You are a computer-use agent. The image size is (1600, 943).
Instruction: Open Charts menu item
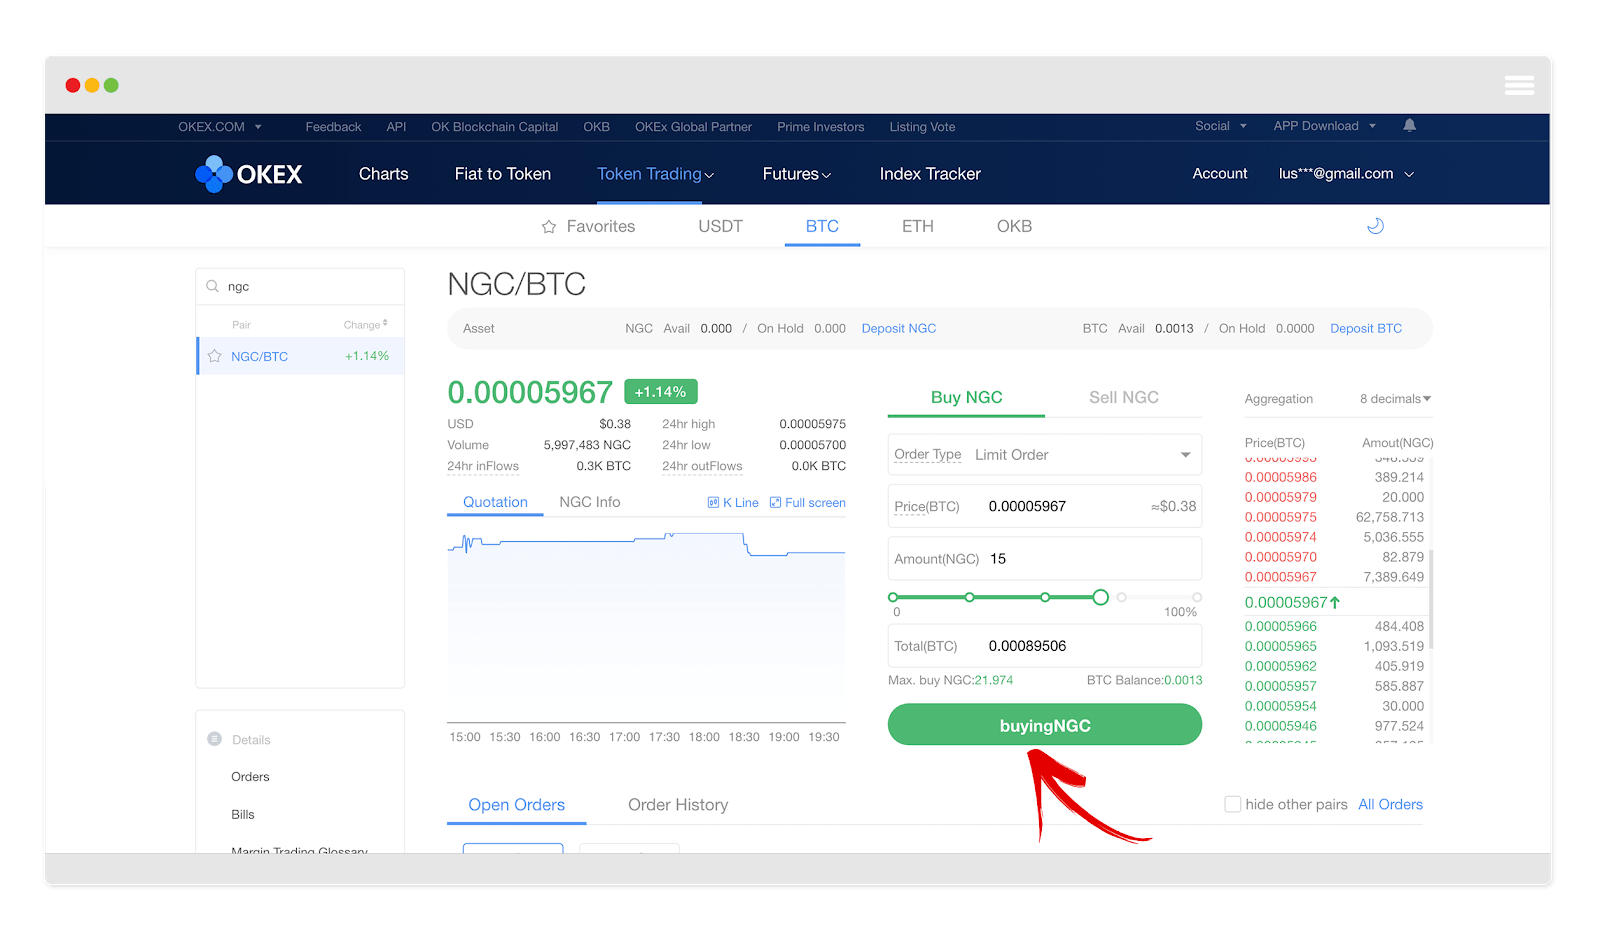(x=384, y=174)
